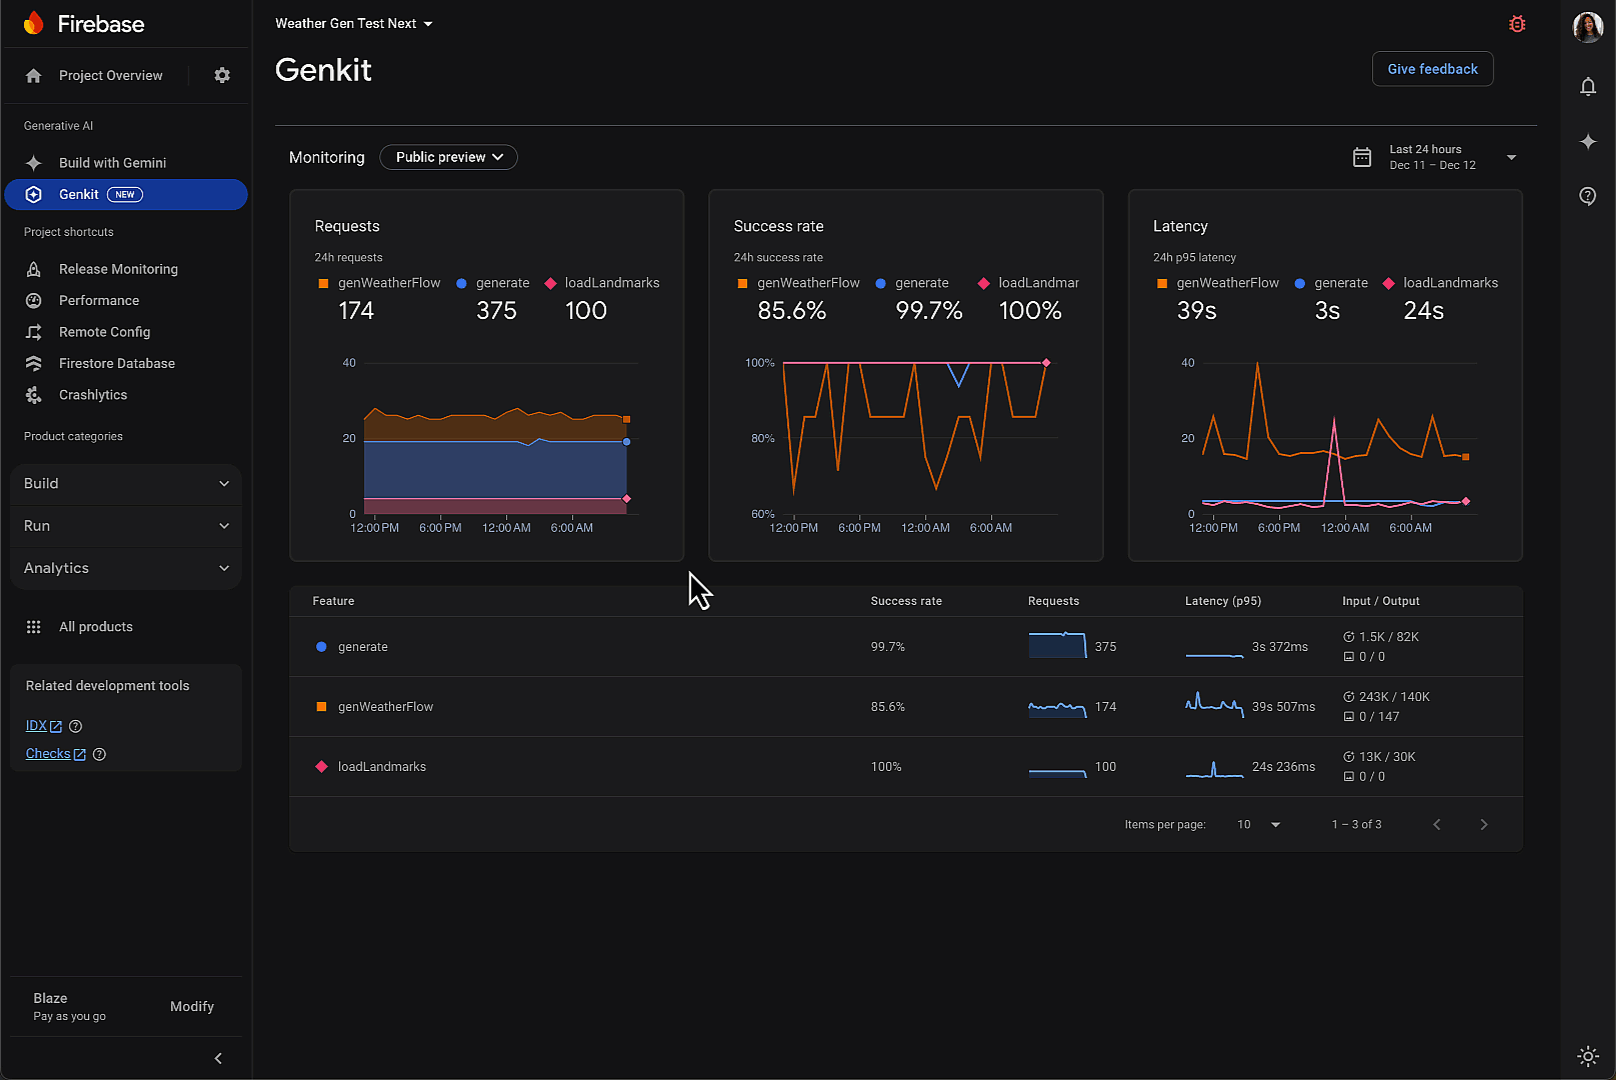Image resolution: width=1616 pixels, height=1080 pixels.
Task: Toggle genWeatherFlow series in Requests legend
Action: [378, 283]
